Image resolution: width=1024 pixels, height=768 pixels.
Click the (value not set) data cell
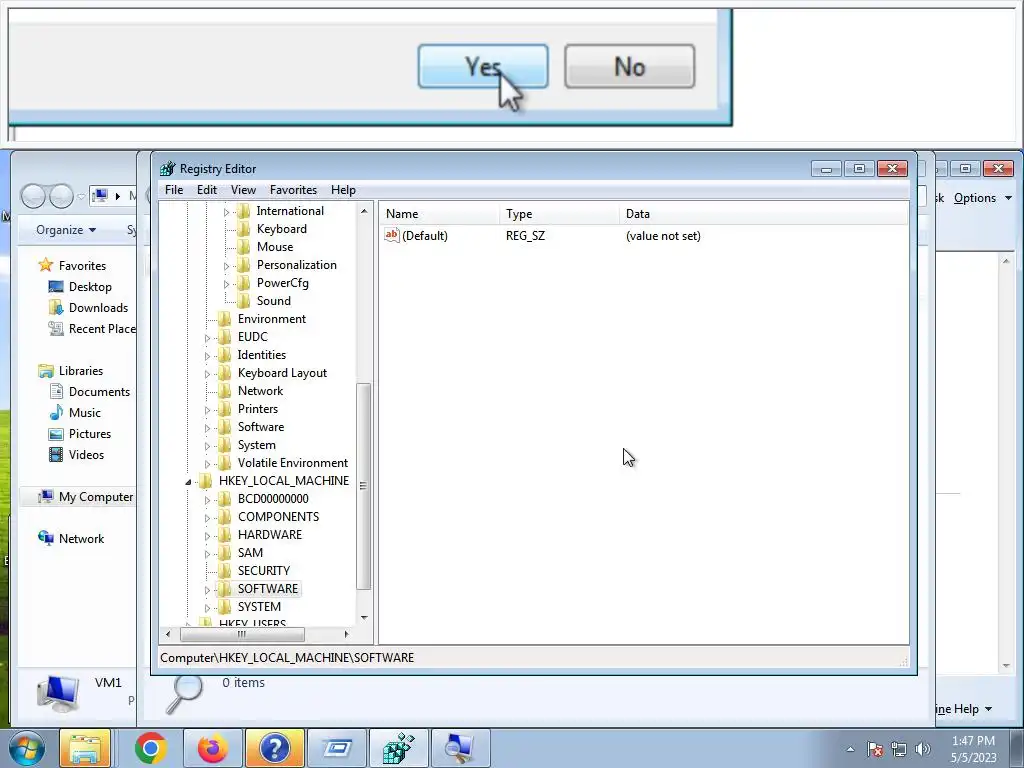coord(663,236)
